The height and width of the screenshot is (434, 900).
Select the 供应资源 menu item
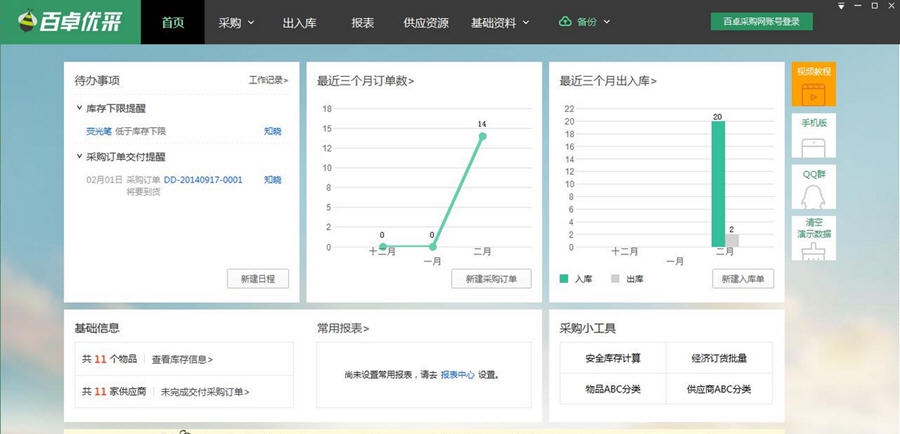(425, 22)
